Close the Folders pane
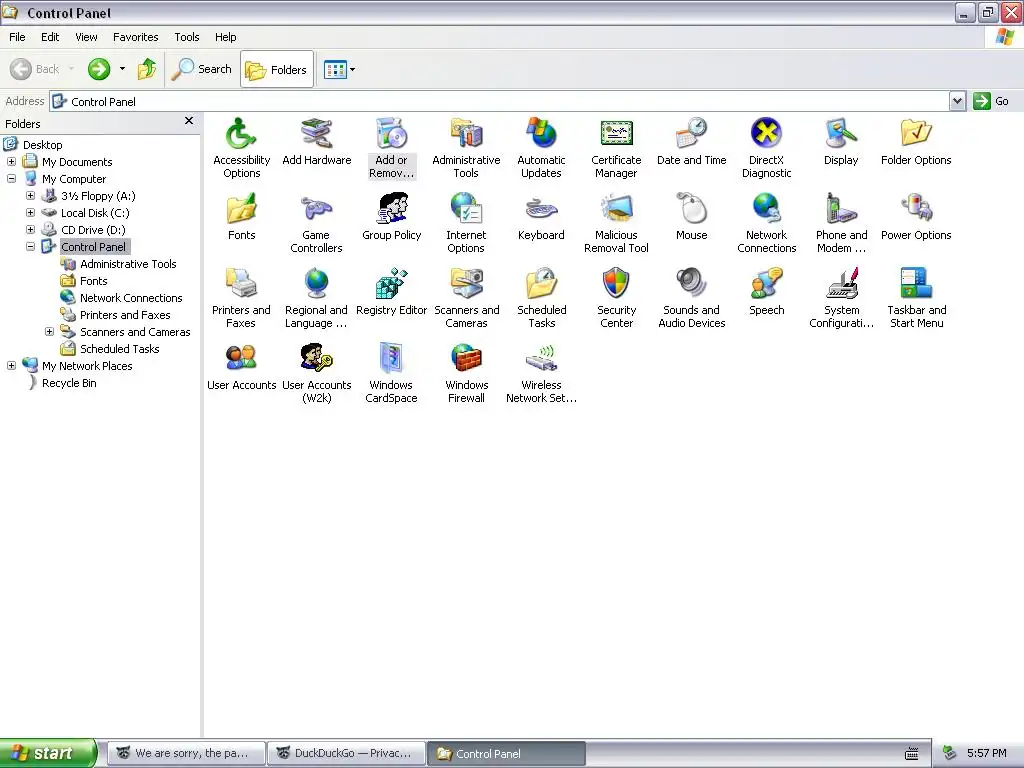This screenshot has width=1024, height=768. pyautogui.click(x=189, y=121)
